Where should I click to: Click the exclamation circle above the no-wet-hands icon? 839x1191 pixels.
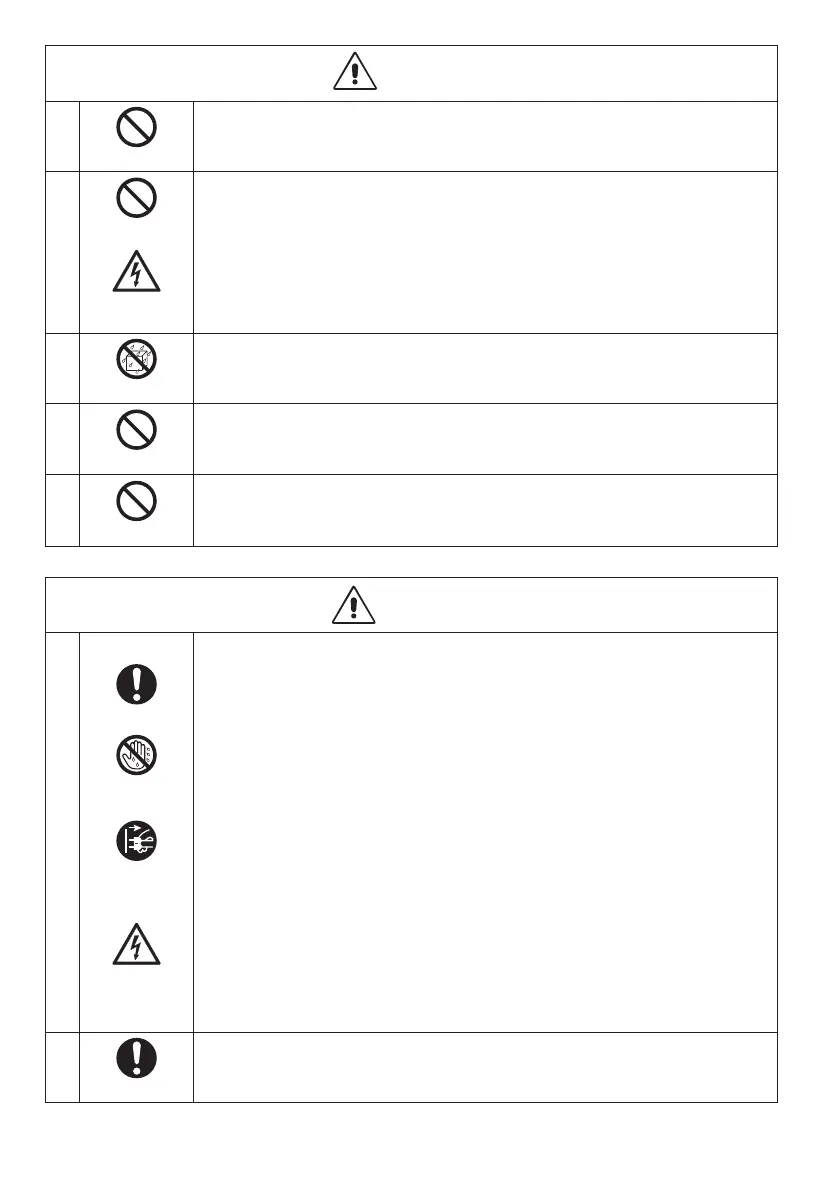pyautogui.click(x=136, y=685)
